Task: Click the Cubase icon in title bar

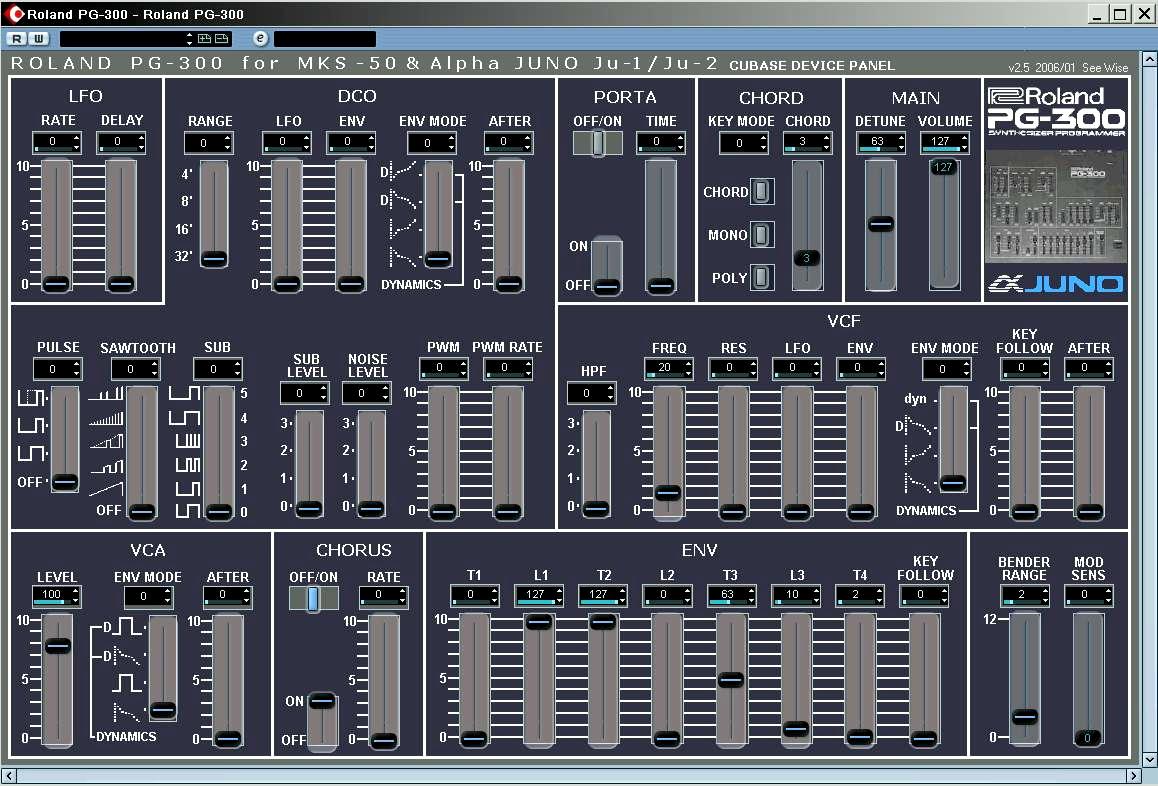Action: [x=13, y=14]
